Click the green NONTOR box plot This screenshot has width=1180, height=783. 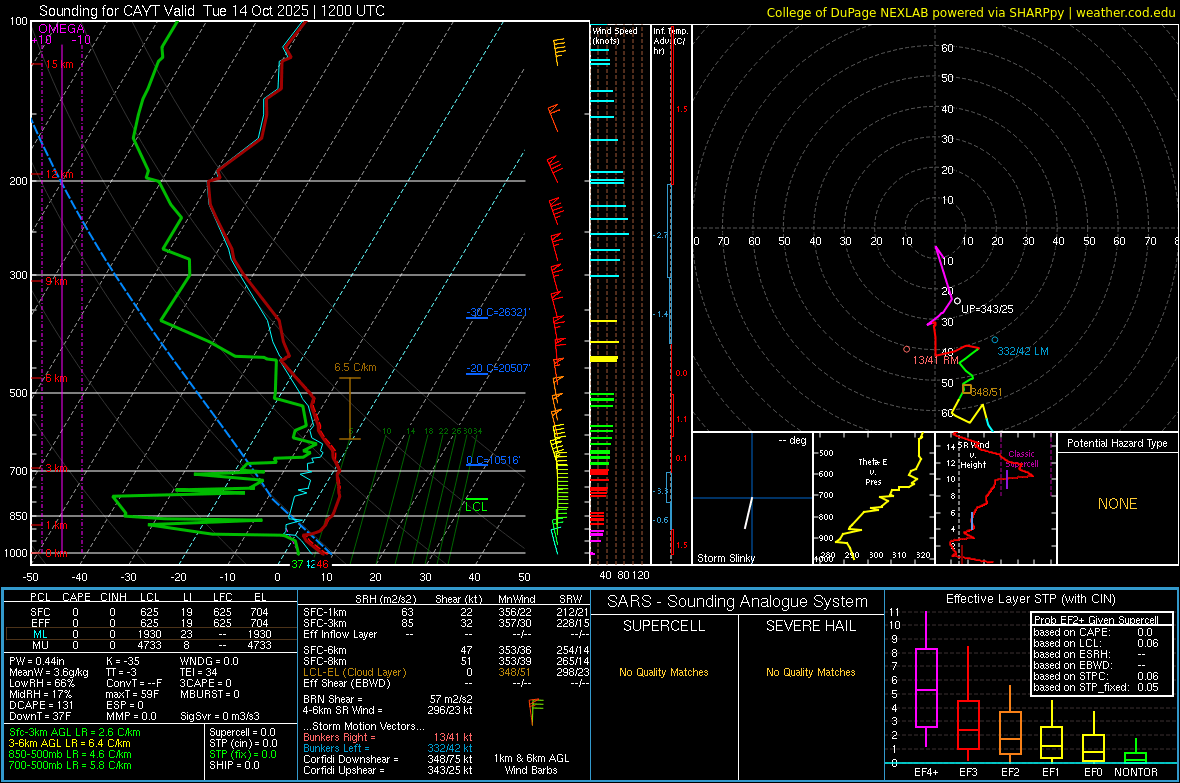pos(1135,751)
